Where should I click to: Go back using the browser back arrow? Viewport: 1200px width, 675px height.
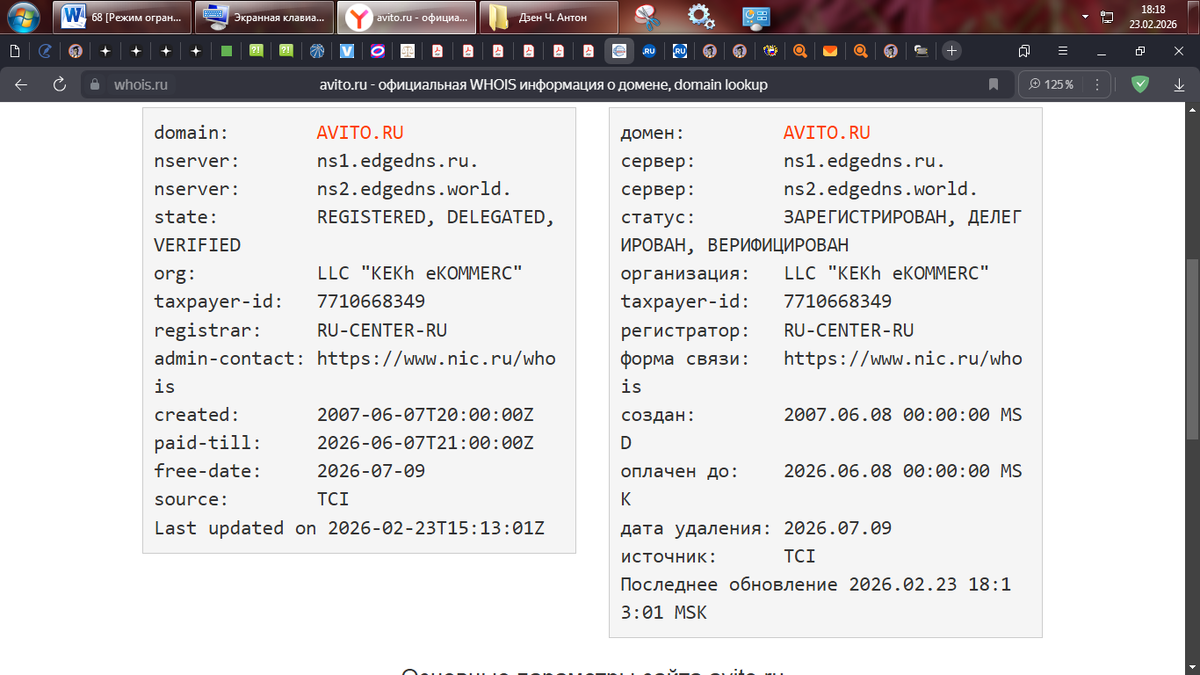pyautogui.click(x=21, y=85)
